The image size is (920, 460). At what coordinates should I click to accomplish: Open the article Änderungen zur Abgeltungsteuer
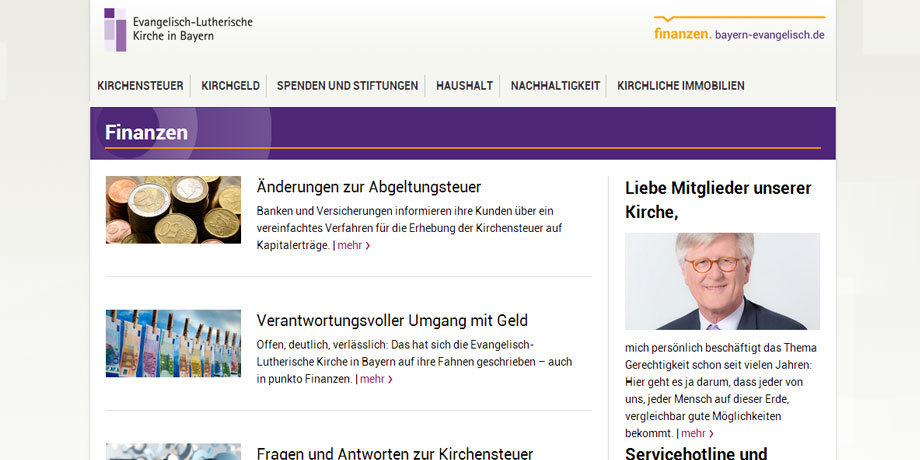368,187
